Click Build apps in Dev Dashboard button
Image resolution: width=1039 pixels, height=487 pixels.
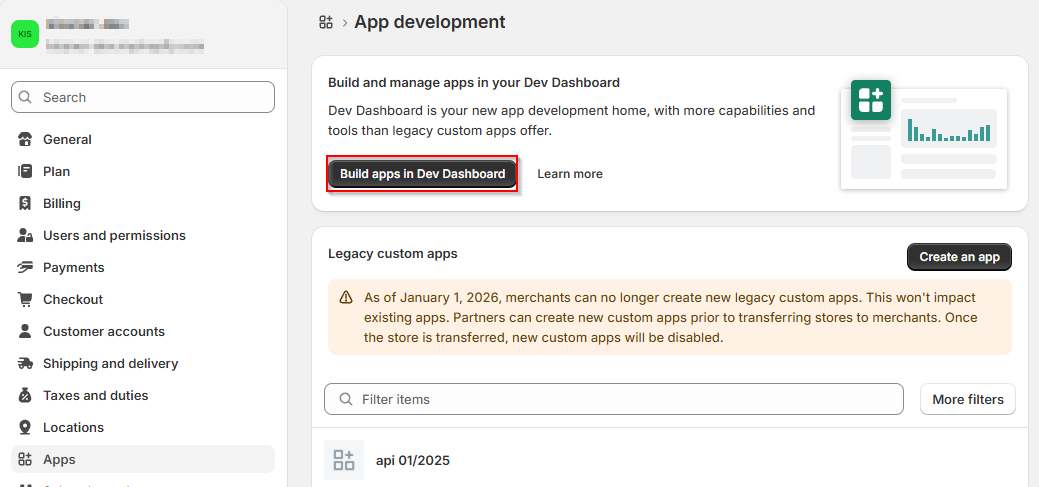(422, 174)
